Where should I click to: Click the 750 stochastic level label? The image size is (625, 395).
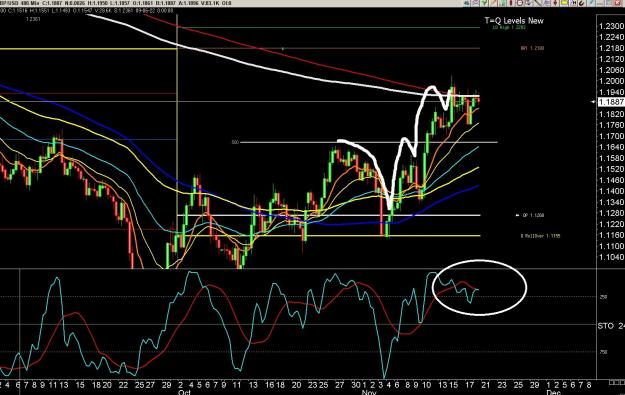pos(603,352)
